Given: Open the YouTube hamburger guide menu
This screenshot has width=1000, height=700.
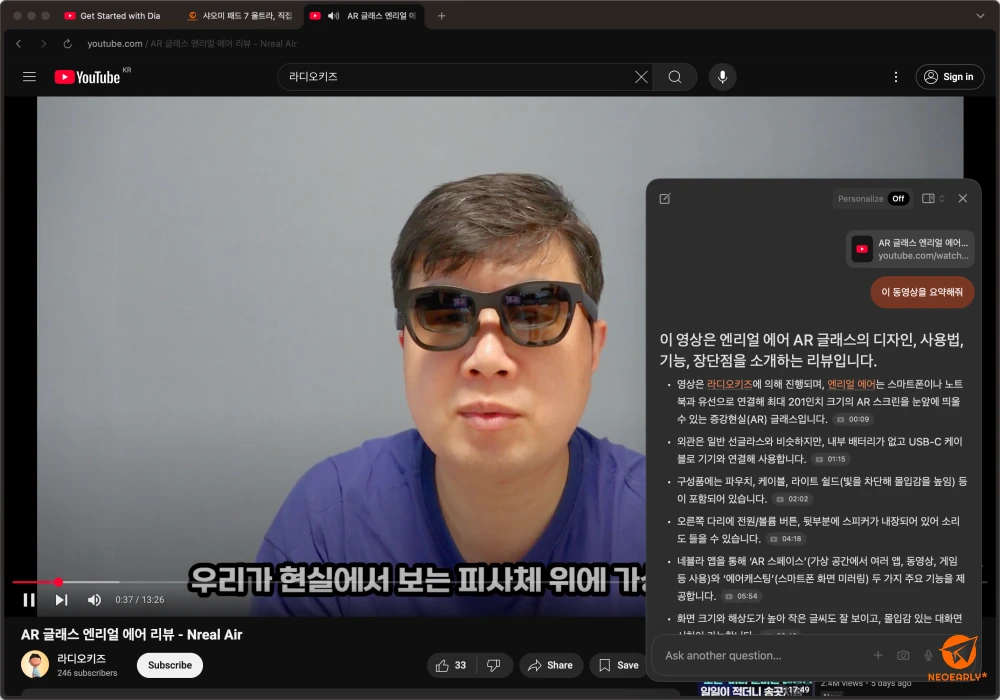Looking at the screenshot, I should coord(29,77).
